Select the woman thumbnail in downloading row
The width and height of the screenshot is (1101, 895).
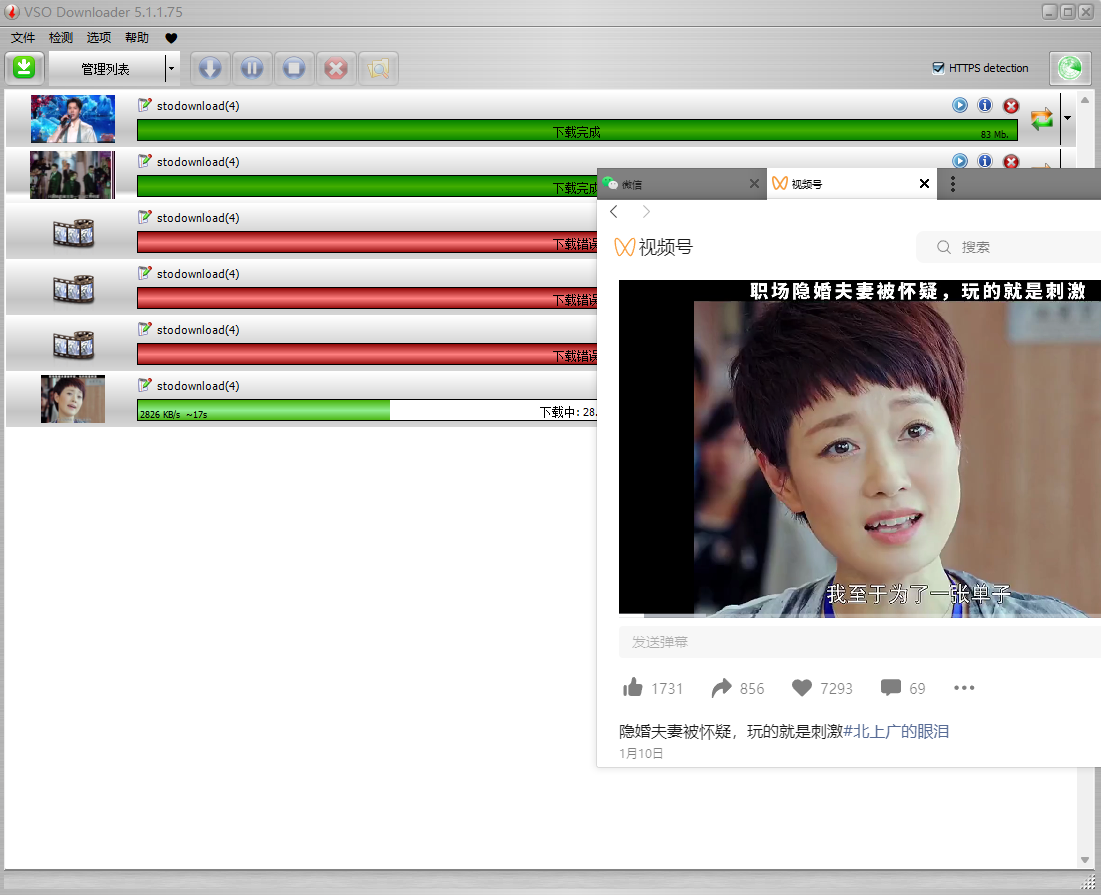pos(73,399)
